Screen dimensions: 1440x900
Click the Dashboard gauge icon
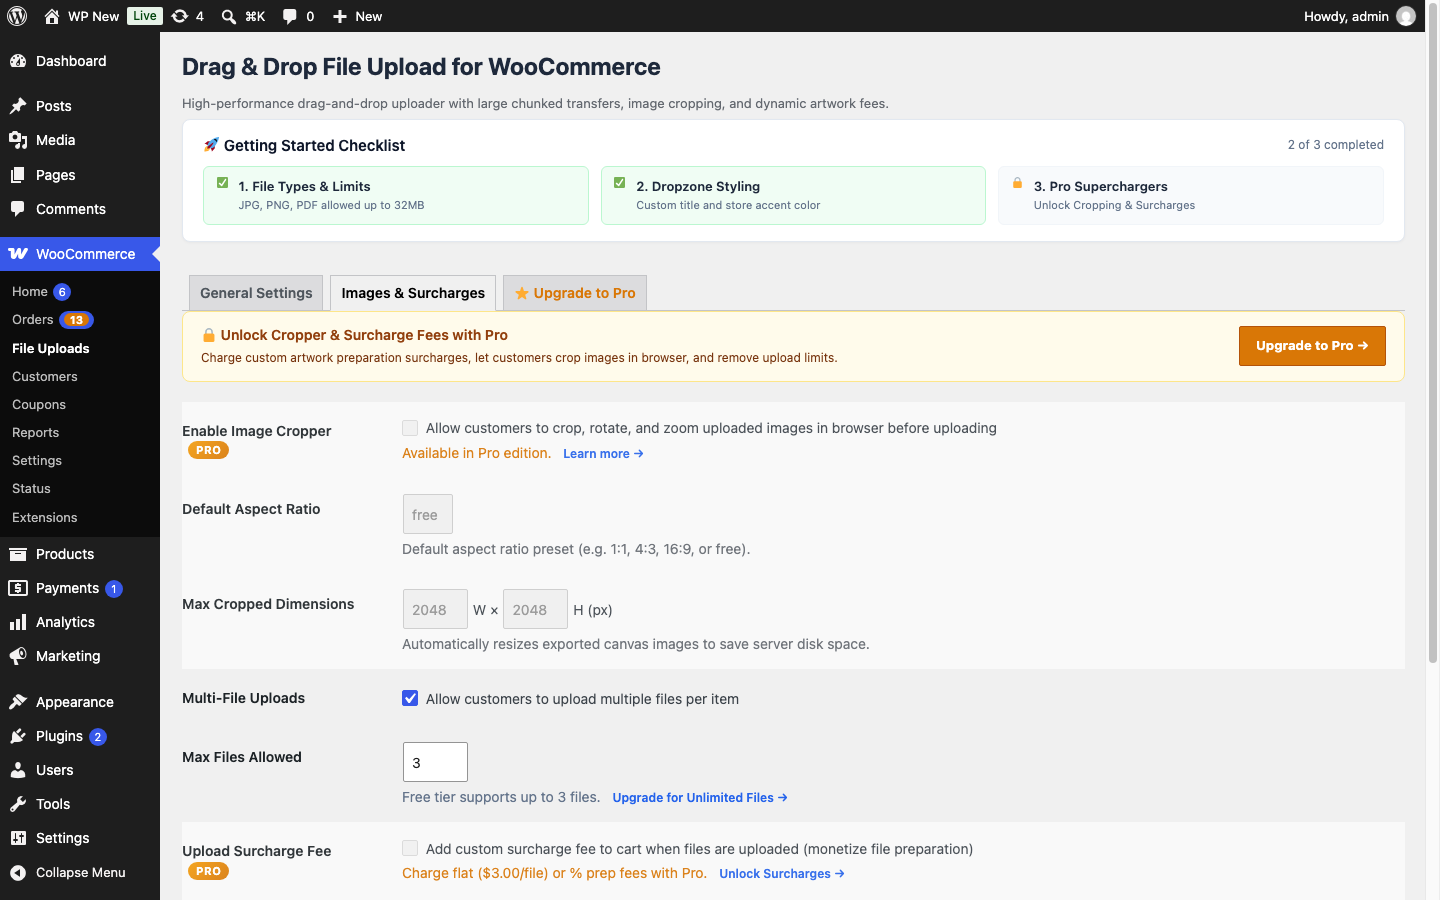point(18,61)
